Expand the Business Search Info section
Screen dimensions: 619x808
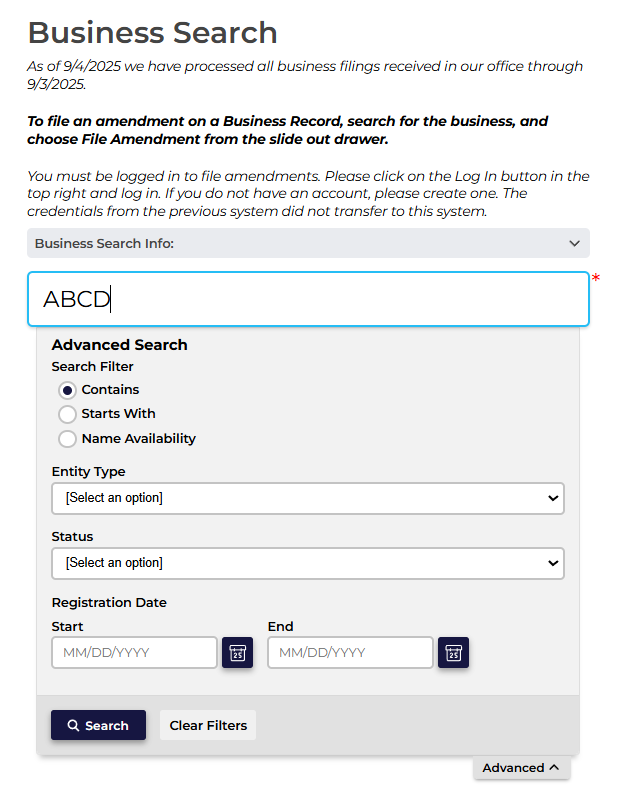307,243
